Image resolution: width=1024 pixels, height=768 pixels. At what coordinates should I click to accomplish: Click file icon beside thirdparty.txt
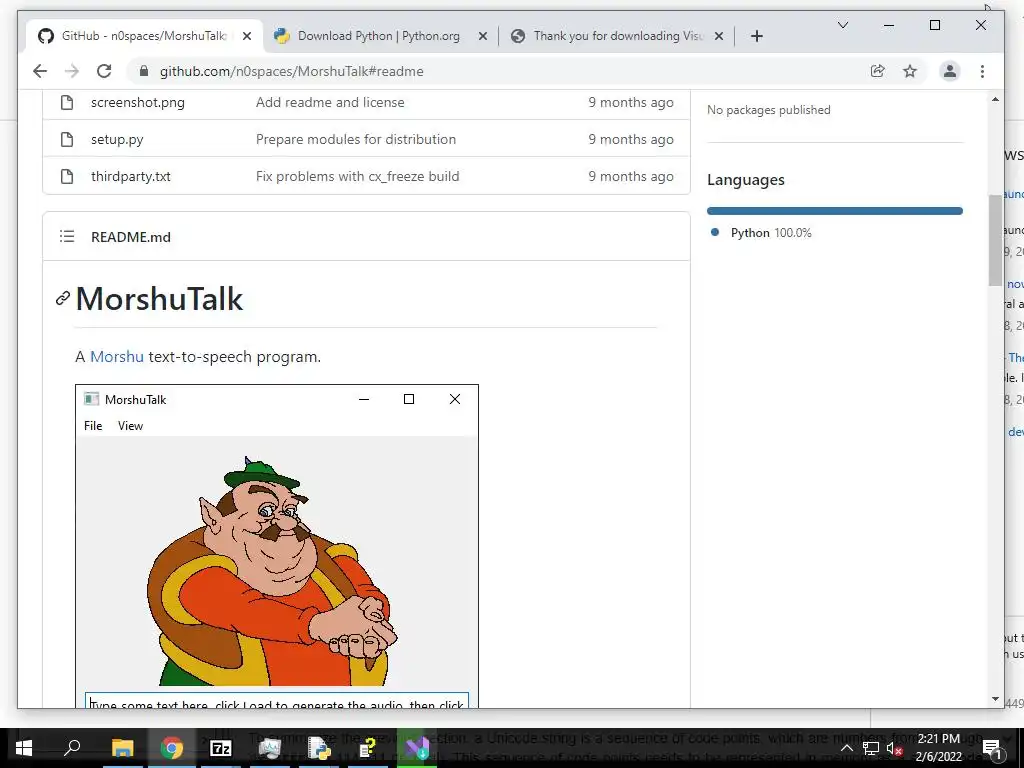67,176
